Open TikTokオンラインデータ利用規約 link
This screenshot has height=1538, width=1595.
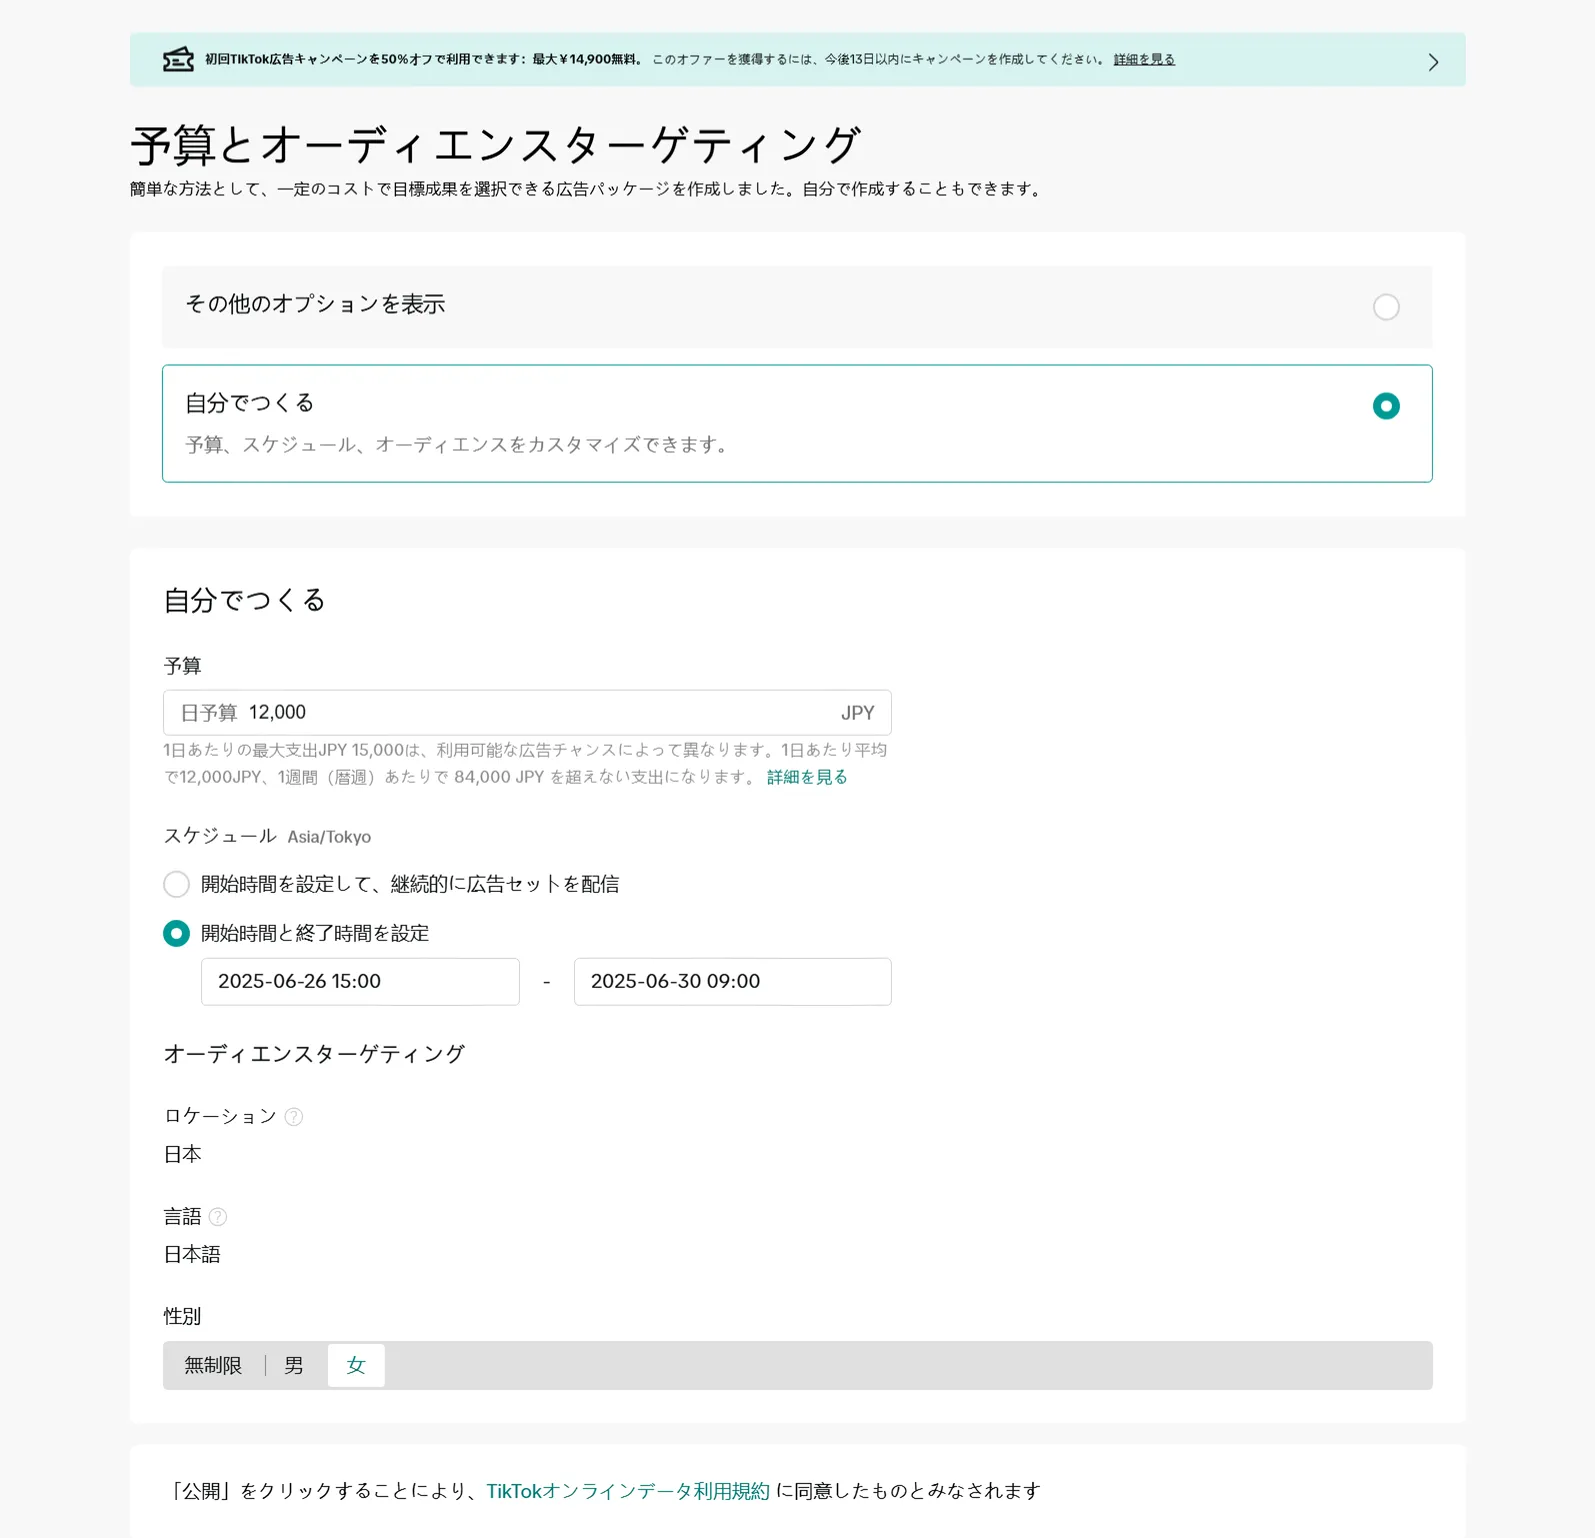pos(628,1491)
